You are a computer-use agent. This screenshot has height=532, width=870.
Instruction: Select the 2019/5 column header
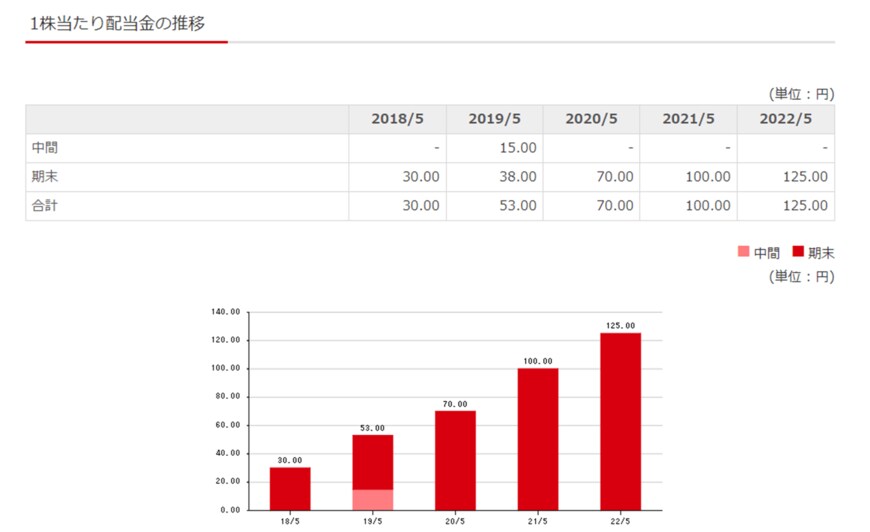click(494, 119)
